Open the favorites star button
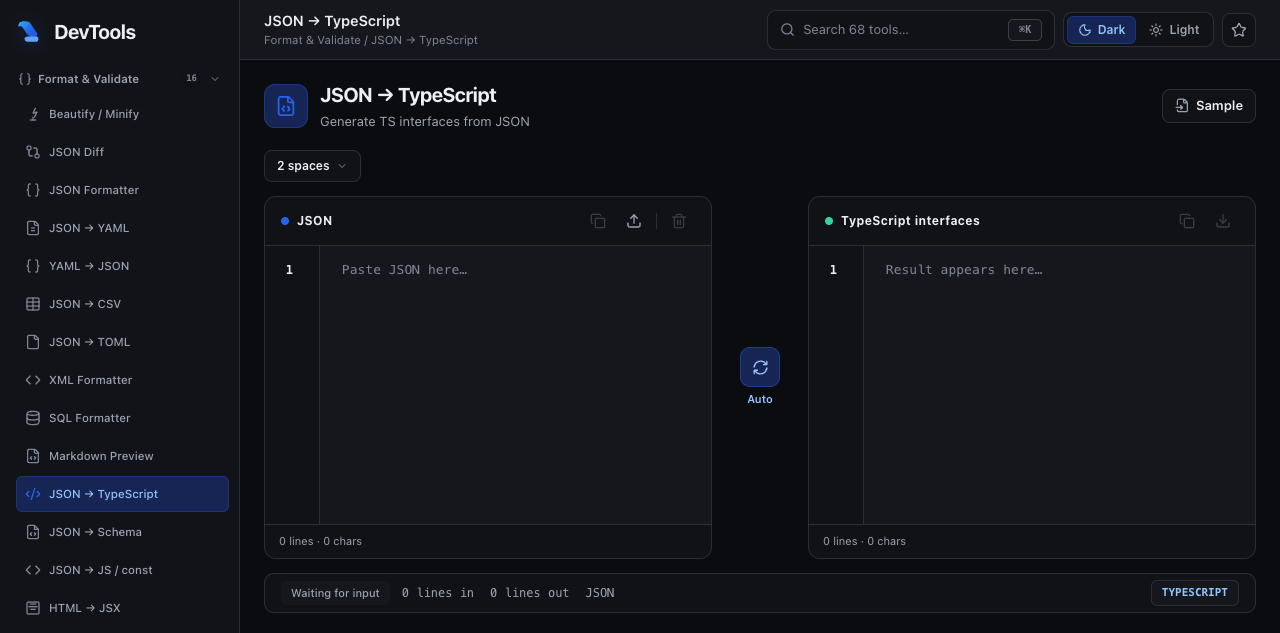1280x633 pixels. pyautogui.click(x=1239, y=30)
